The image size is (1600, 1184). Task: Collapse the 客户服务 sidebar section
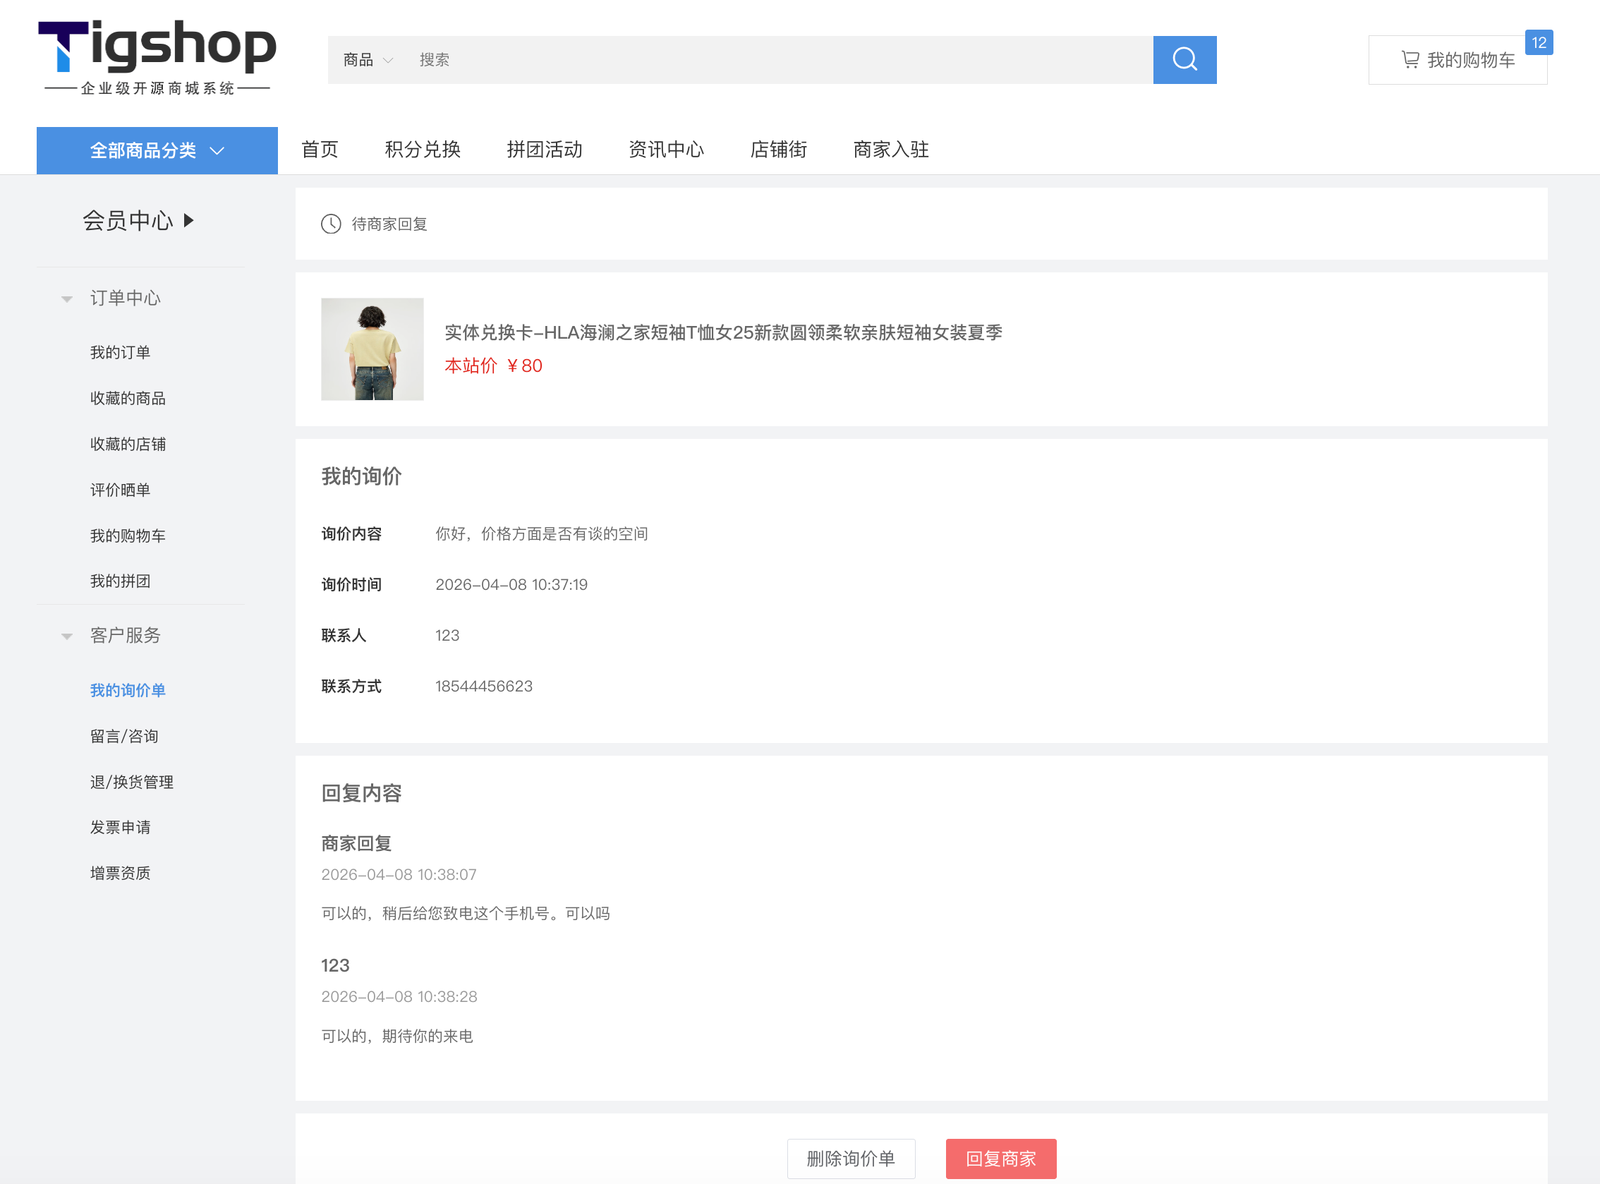[67, 636]
